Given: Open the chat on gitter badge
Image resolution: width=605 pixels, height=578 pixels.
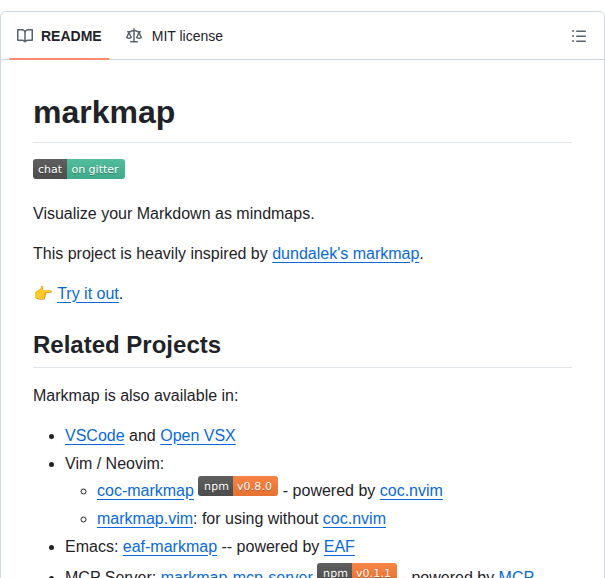Looking at the screenshot, I should click(79, 169).
